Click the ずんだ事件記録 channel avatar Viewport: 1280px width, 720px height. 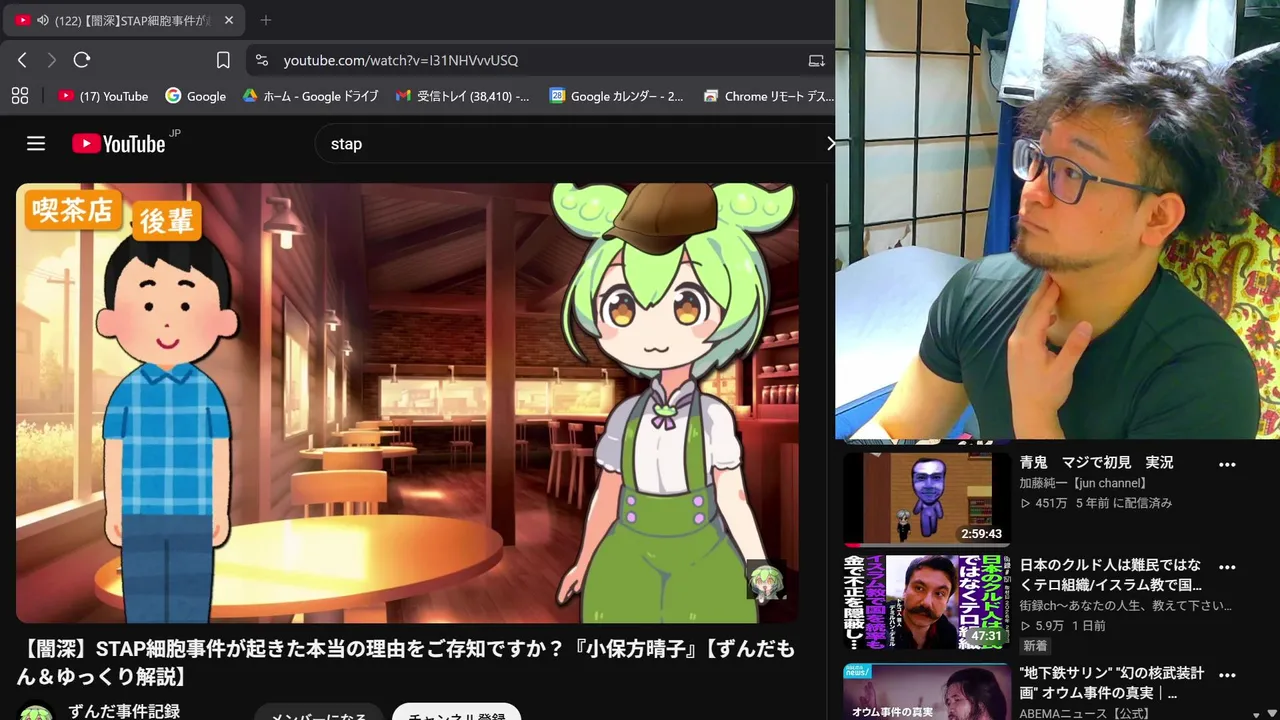point(36,713)
